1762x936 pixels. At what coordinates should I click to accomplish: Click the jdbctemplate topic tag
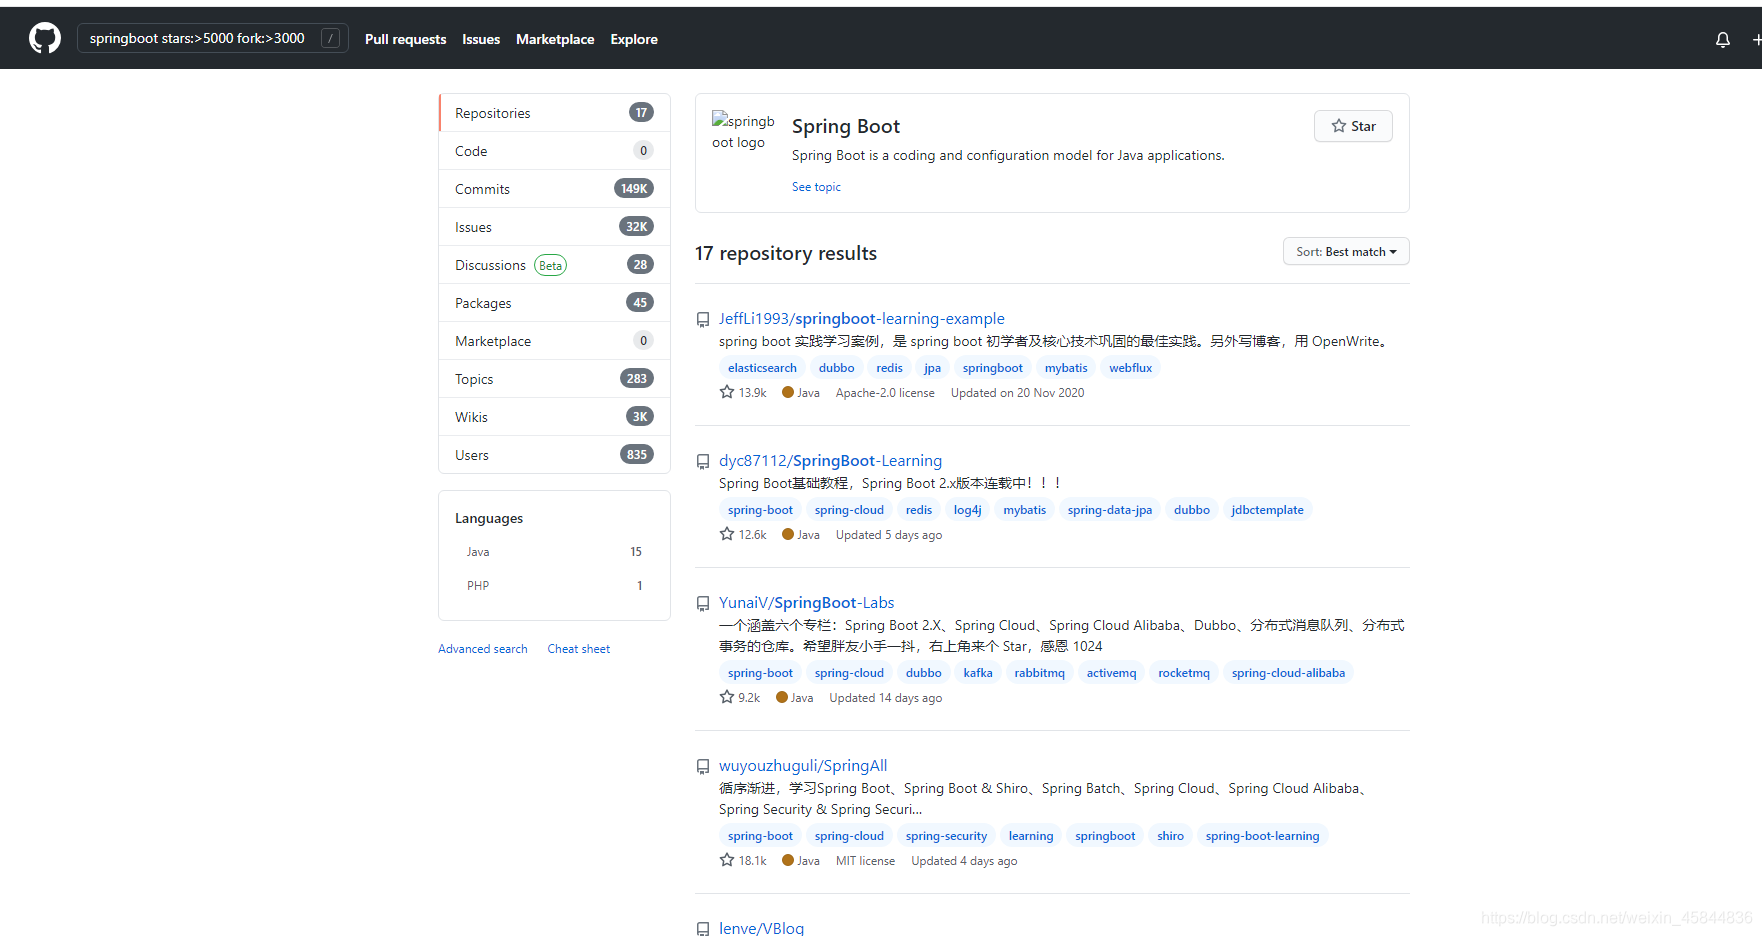(1267, 510)
